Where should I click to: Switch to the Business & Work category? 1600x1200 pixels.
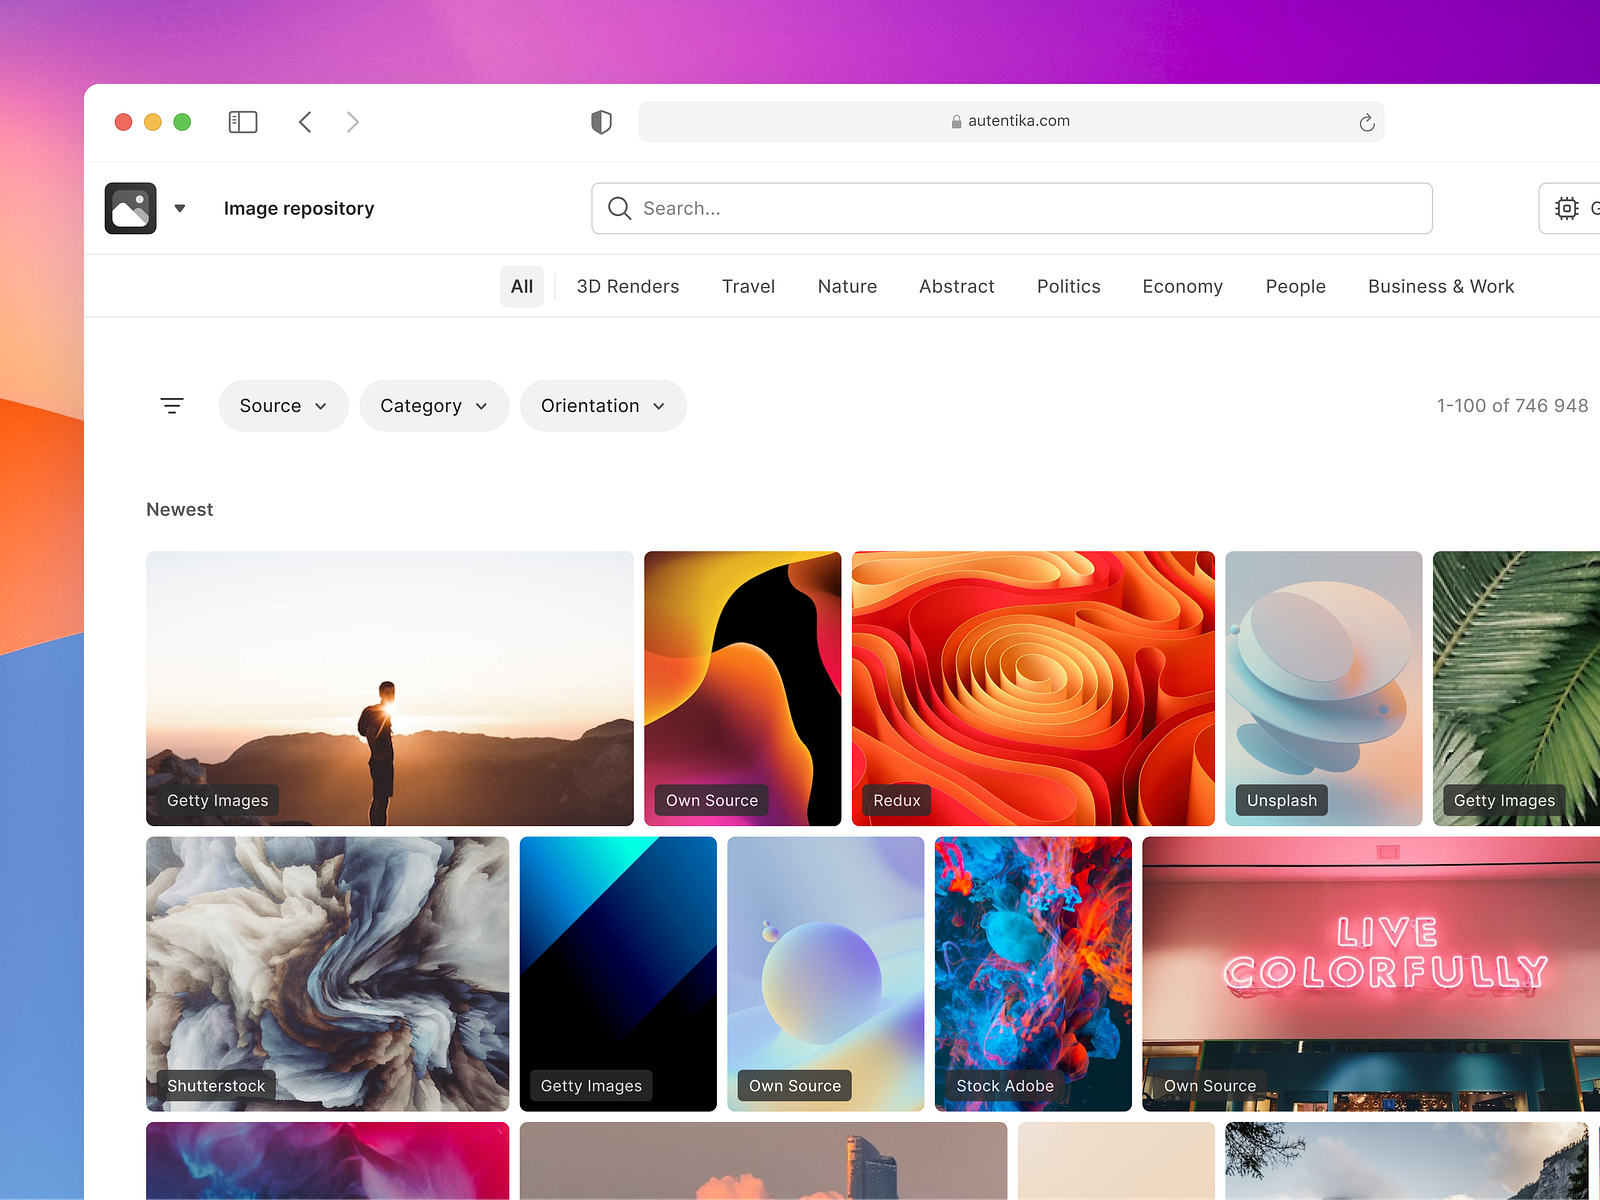pos(1440,286)
